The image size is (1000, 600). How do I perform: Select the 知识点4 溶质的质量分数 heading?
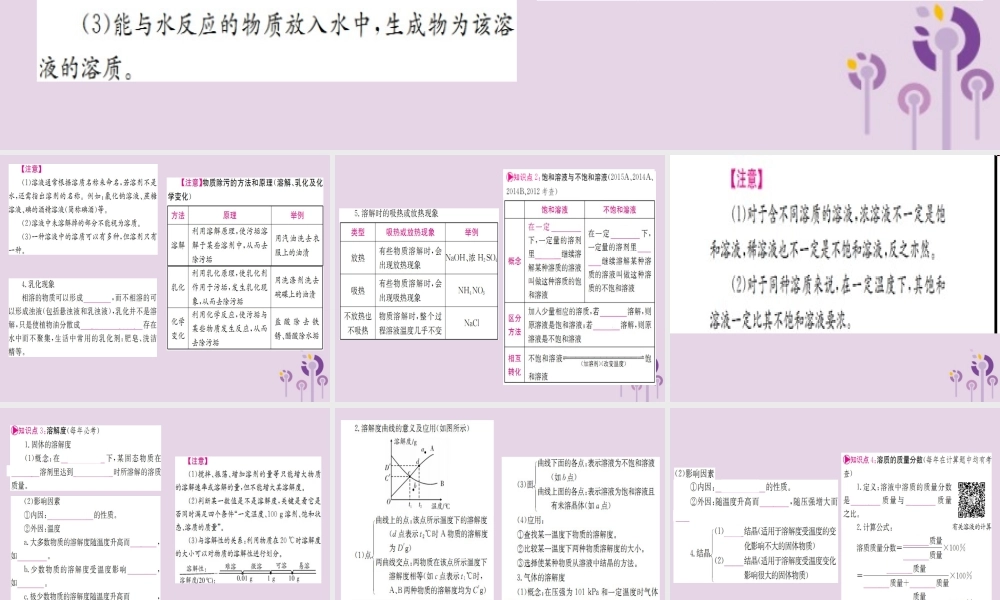tap(916, 466)
